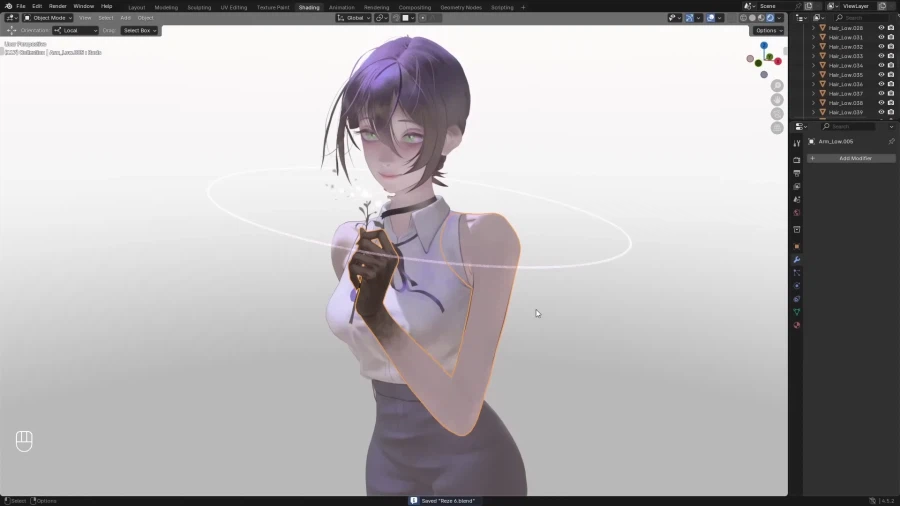Select Hair_Low.031 in the outliner
Viewport: 900px width, 506px height.
click(845, 37)
